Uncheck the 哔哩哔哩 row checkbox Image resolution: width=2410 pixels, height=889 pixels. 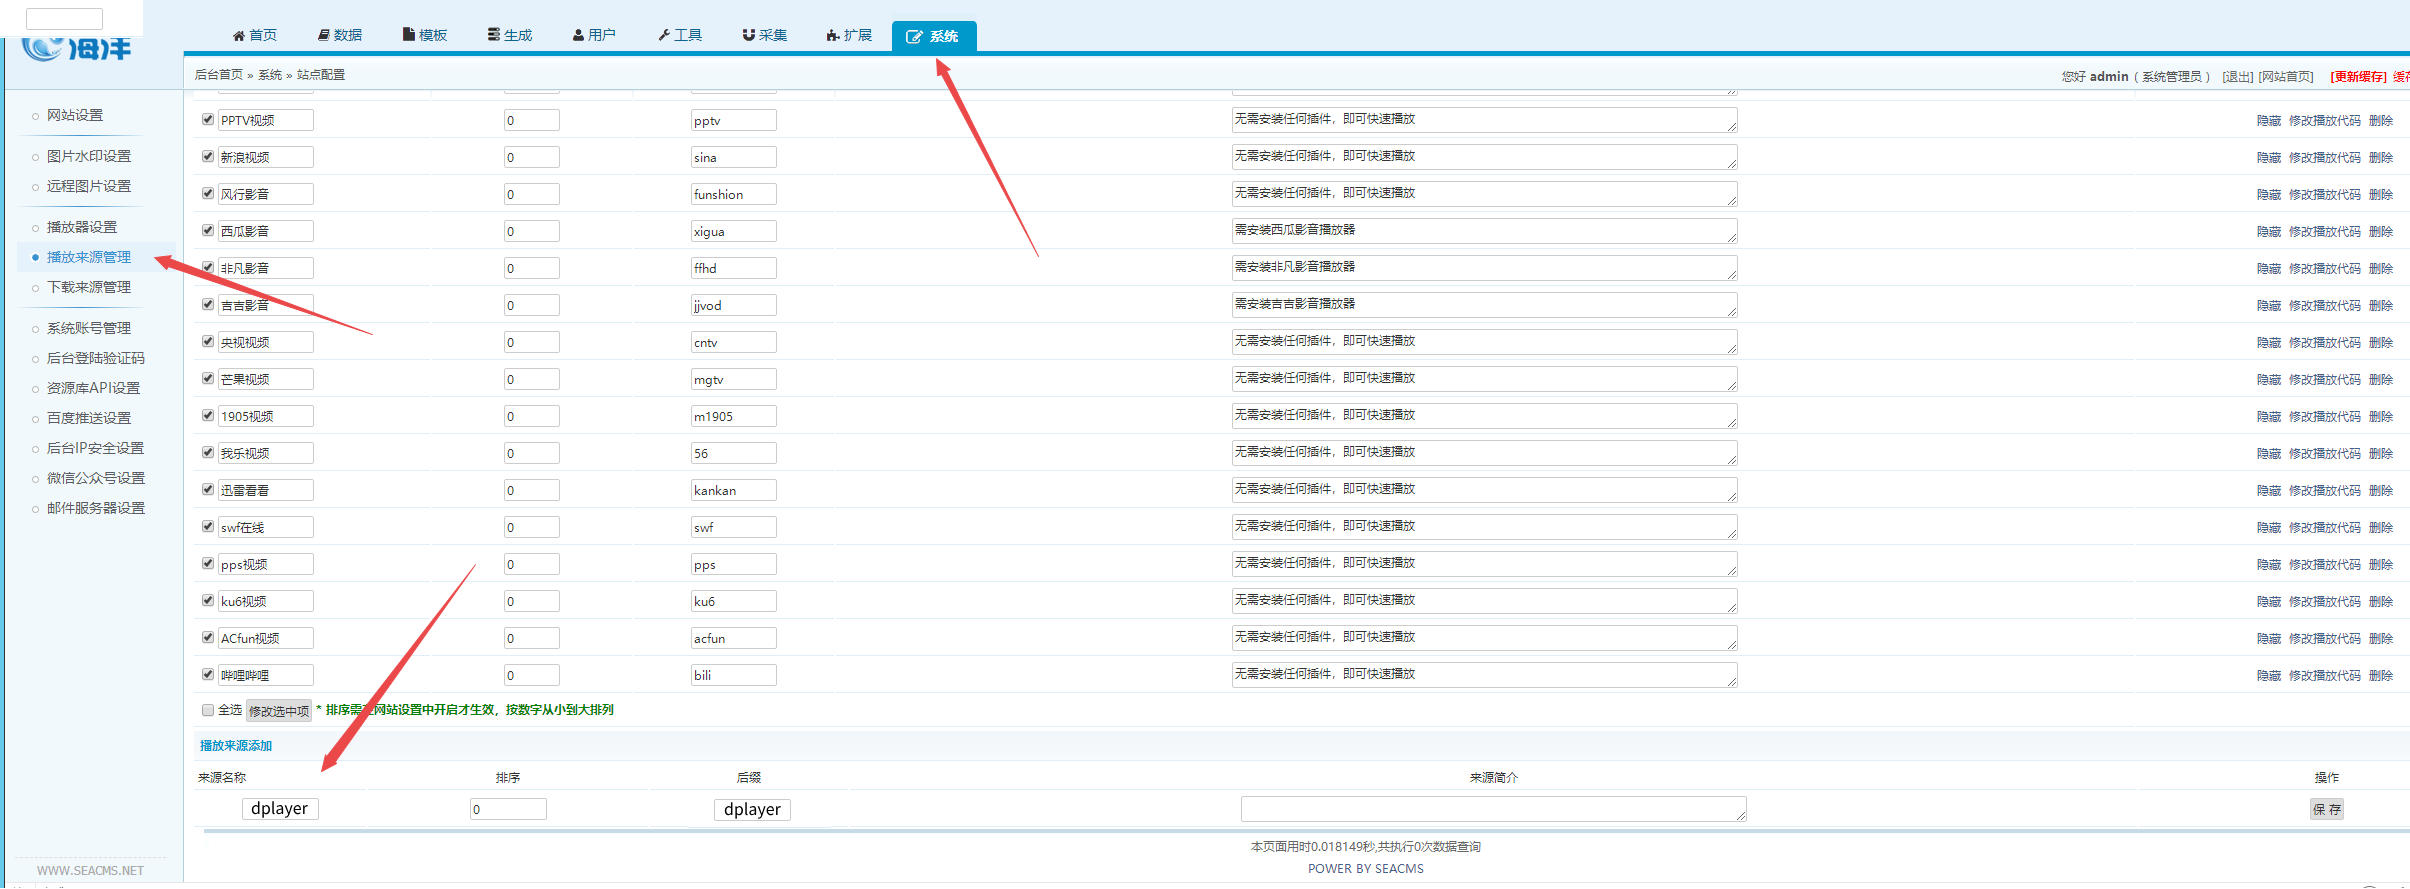(x=208, y=674)
